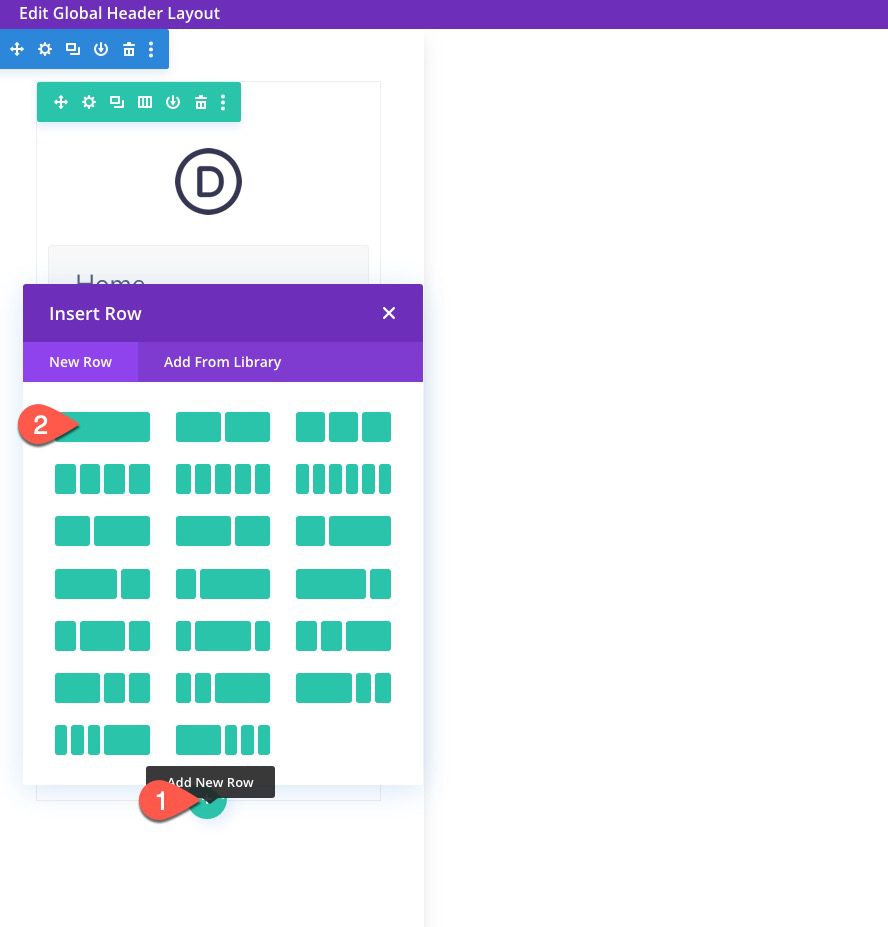Delete the section with the trash icon
Viewport: 888px width, 927px height.
click(x=129, y=49)
